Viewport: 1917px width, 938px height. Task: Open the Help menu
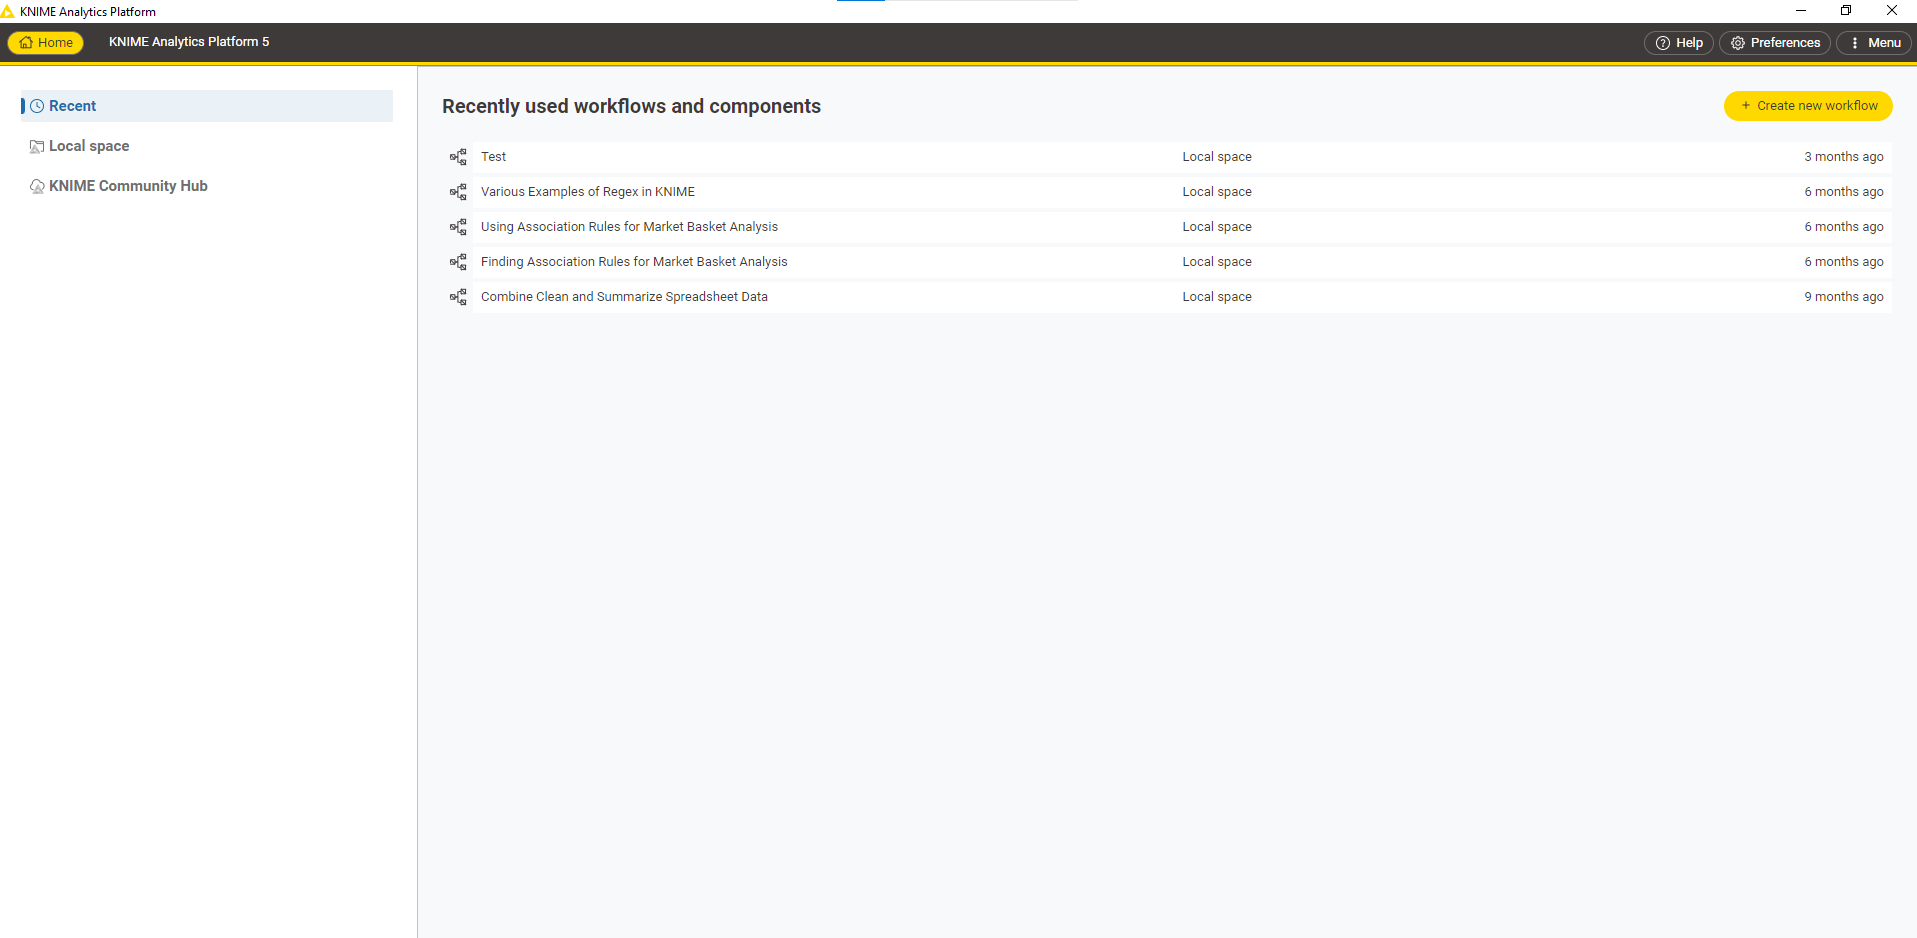tap(1679, 43)
